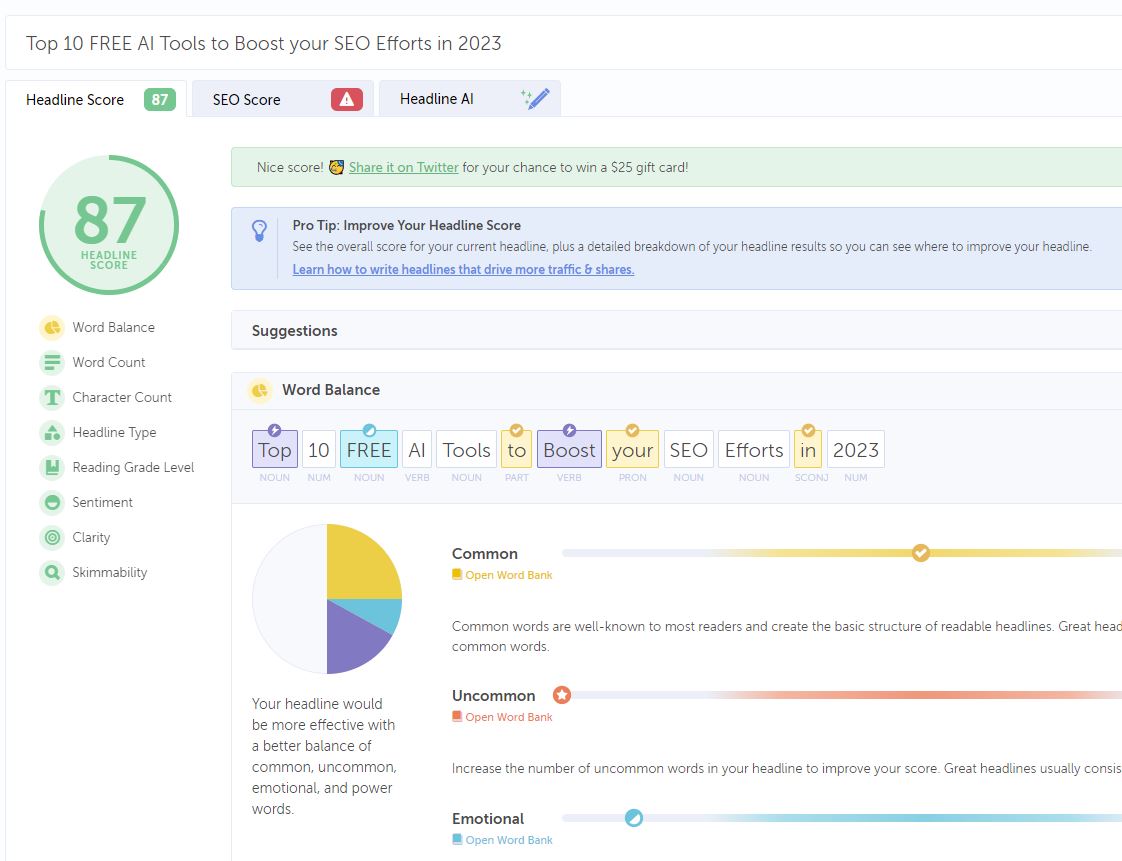Select the Clarity target icon

click(52, 537)
